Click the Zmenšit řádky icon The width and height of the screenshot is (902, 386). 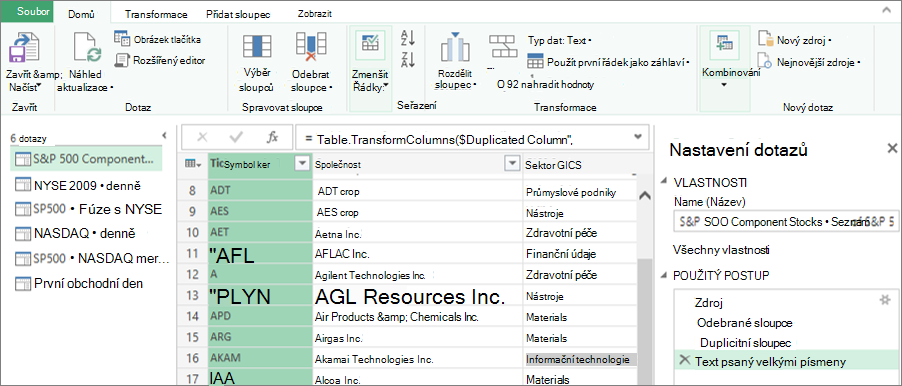[x=370, y=45]
